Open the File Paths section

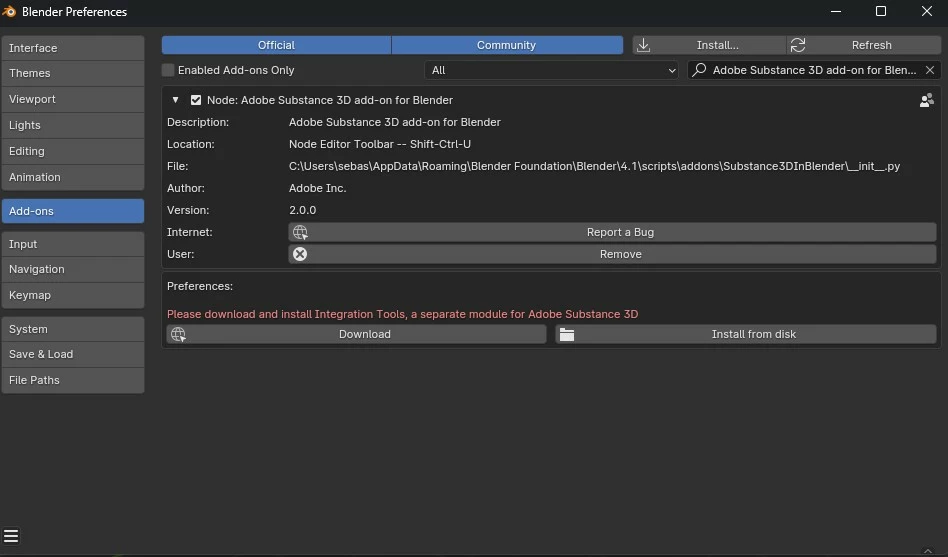73,380
